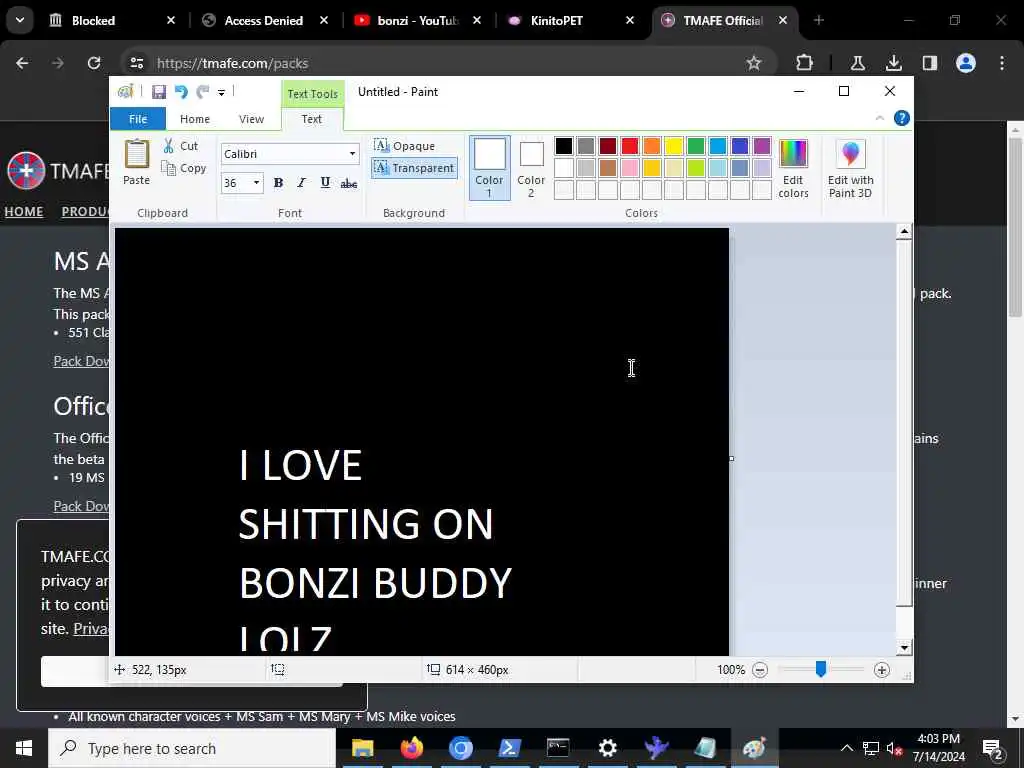Toggle Italic text formatting
The height and width of the screenshot is (768, 1024).
[x=301, y=183]
